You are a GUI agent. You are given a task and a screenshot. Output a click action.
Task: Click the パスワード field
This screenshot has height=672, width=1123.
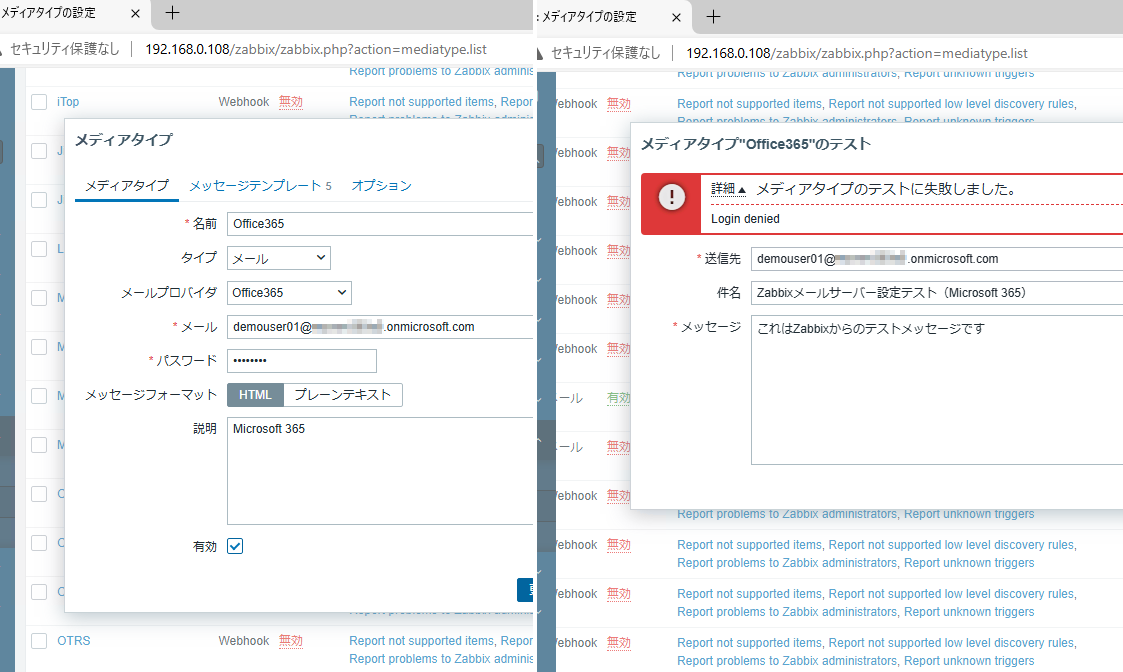click(x=302, y=360)
